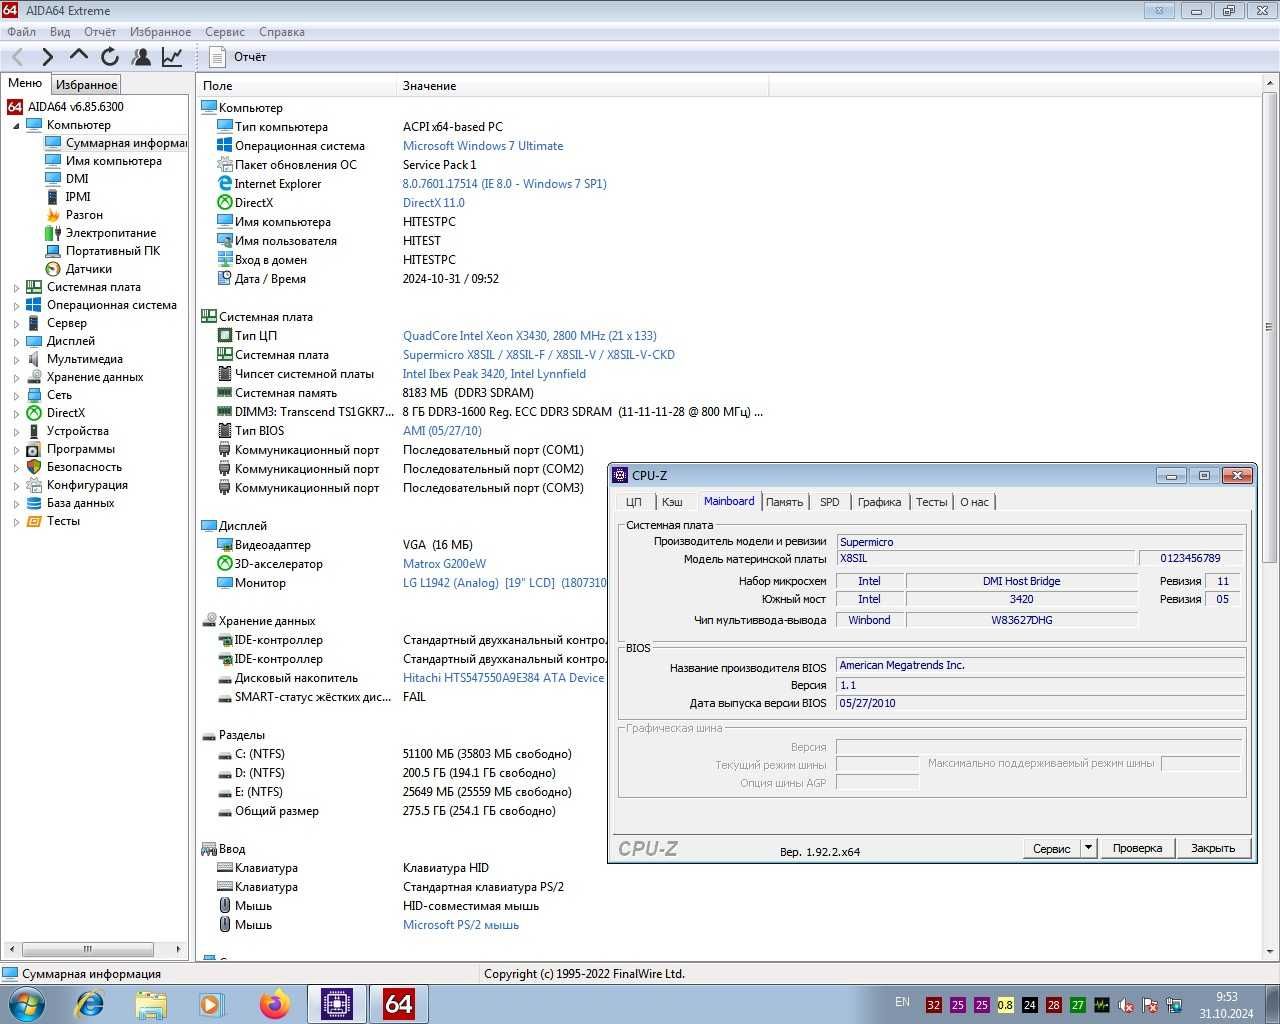Image resolution: width=1280 pixels, height=1024 pixels.
Task: Click the Отчёт report toolbar button
Action: [x=238, y=57]
